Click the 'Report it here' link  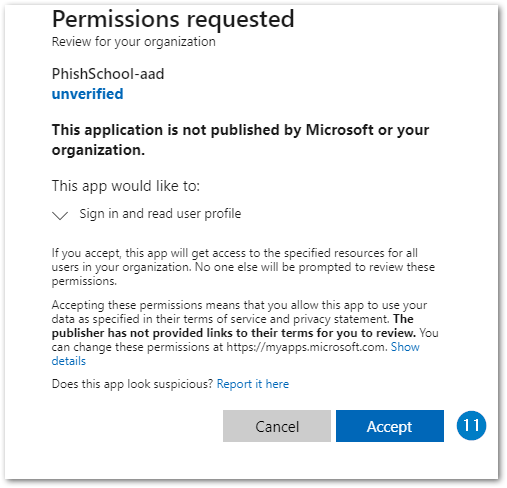pyautogui.click(x=253, y=384)
